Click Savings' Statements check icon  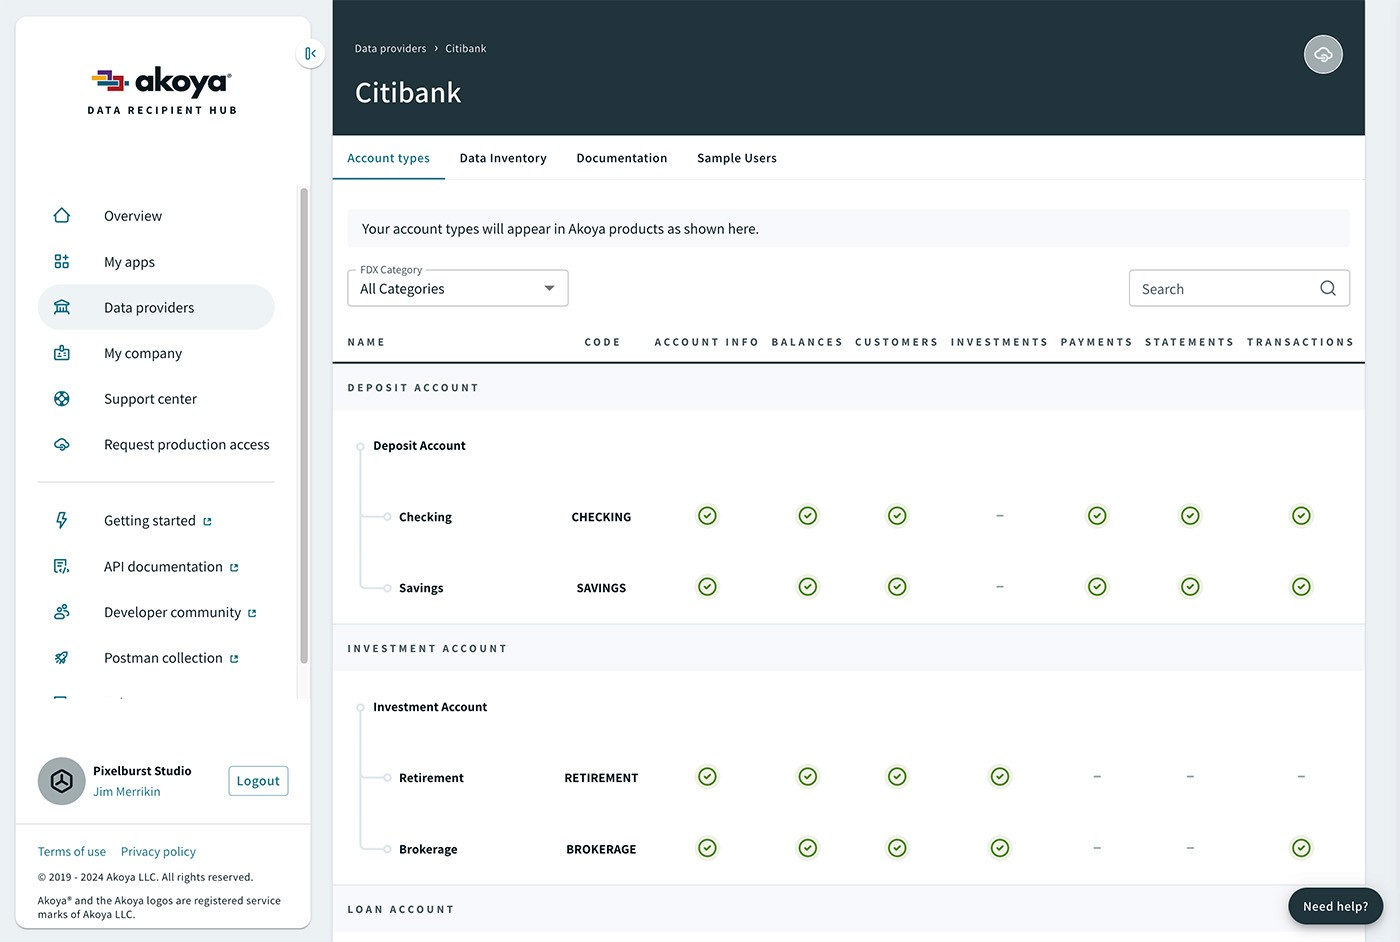click(x=1190, y=587)
